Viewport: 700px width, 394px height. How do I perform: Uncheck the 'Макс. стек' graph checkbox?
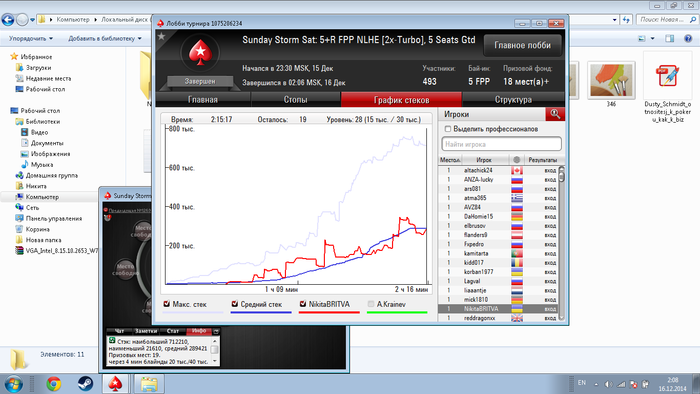pos(167,304)
